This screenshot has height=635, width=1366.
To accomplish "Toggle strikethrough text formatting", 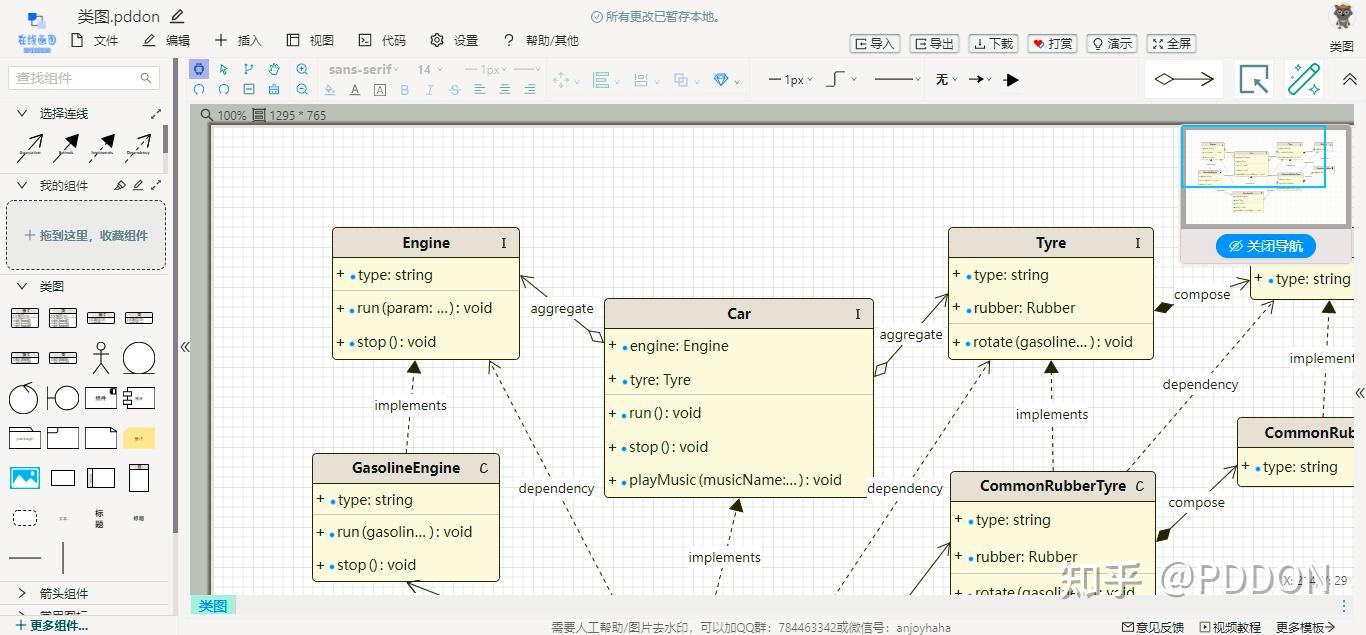I will [x=455, y=90].
